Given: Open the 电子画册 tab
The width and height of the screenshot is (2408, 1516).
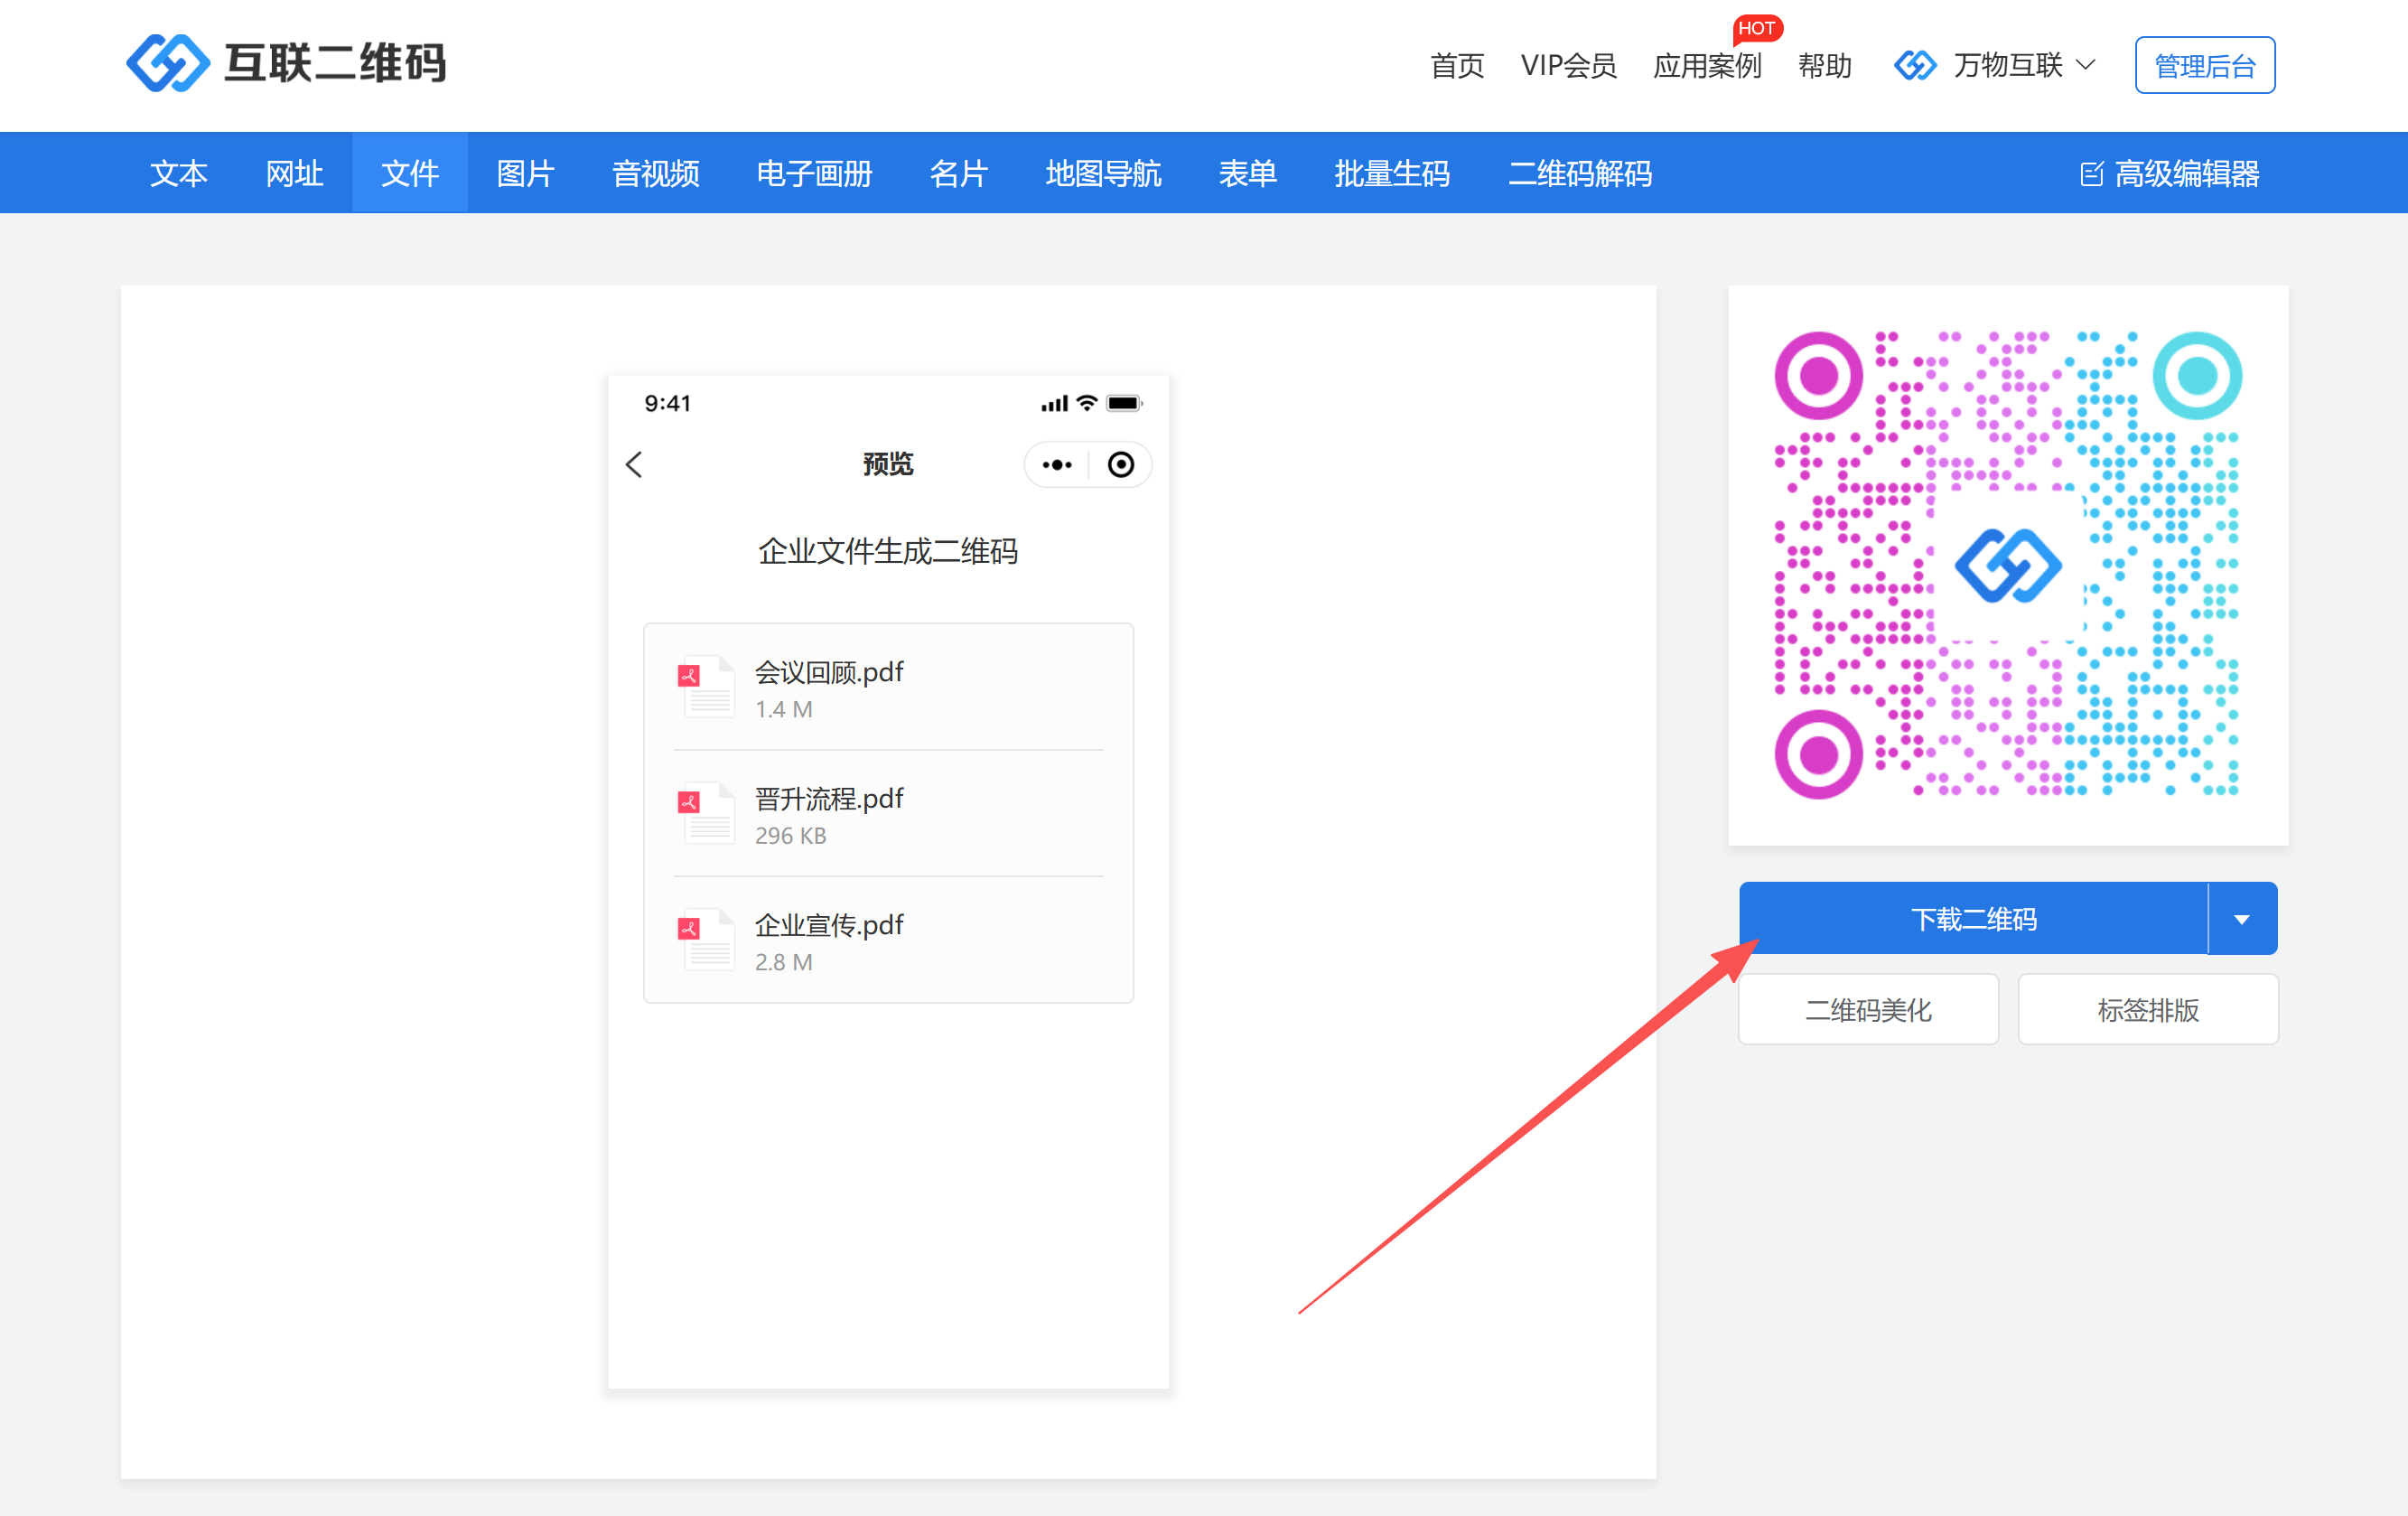Looking at the screenshot, I should tap(814, 174).
